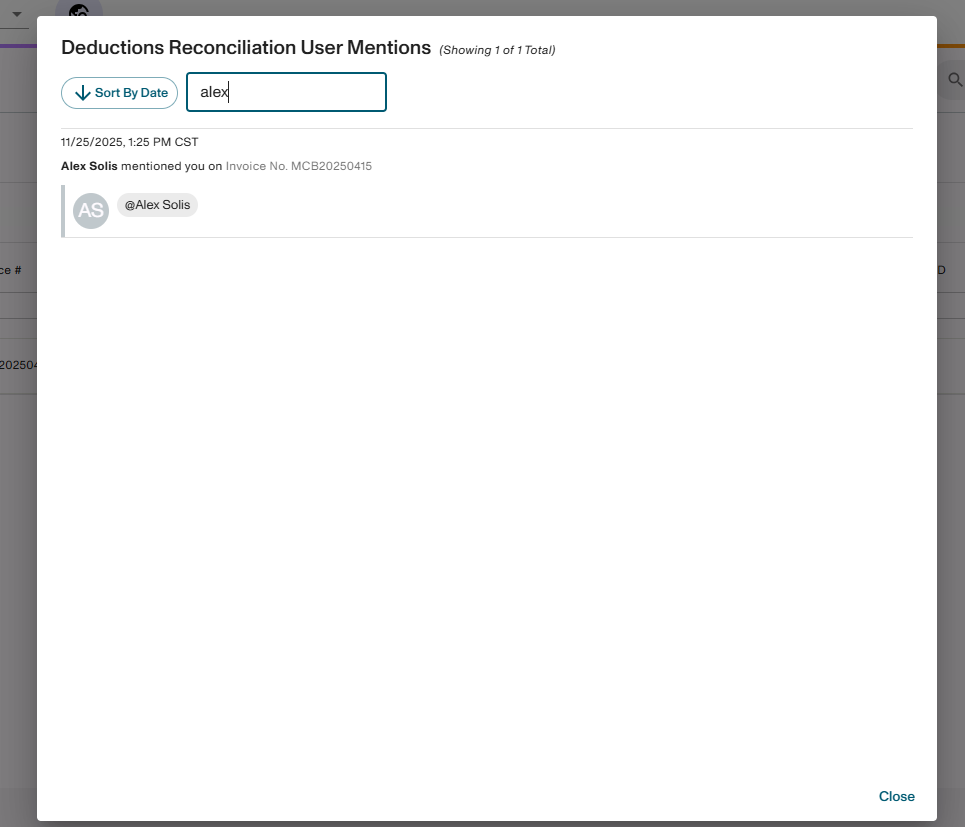The image size is (965, 827).
Task: Click the Deductions Reconciliation User Mentions title
Action: pos(246,47)
